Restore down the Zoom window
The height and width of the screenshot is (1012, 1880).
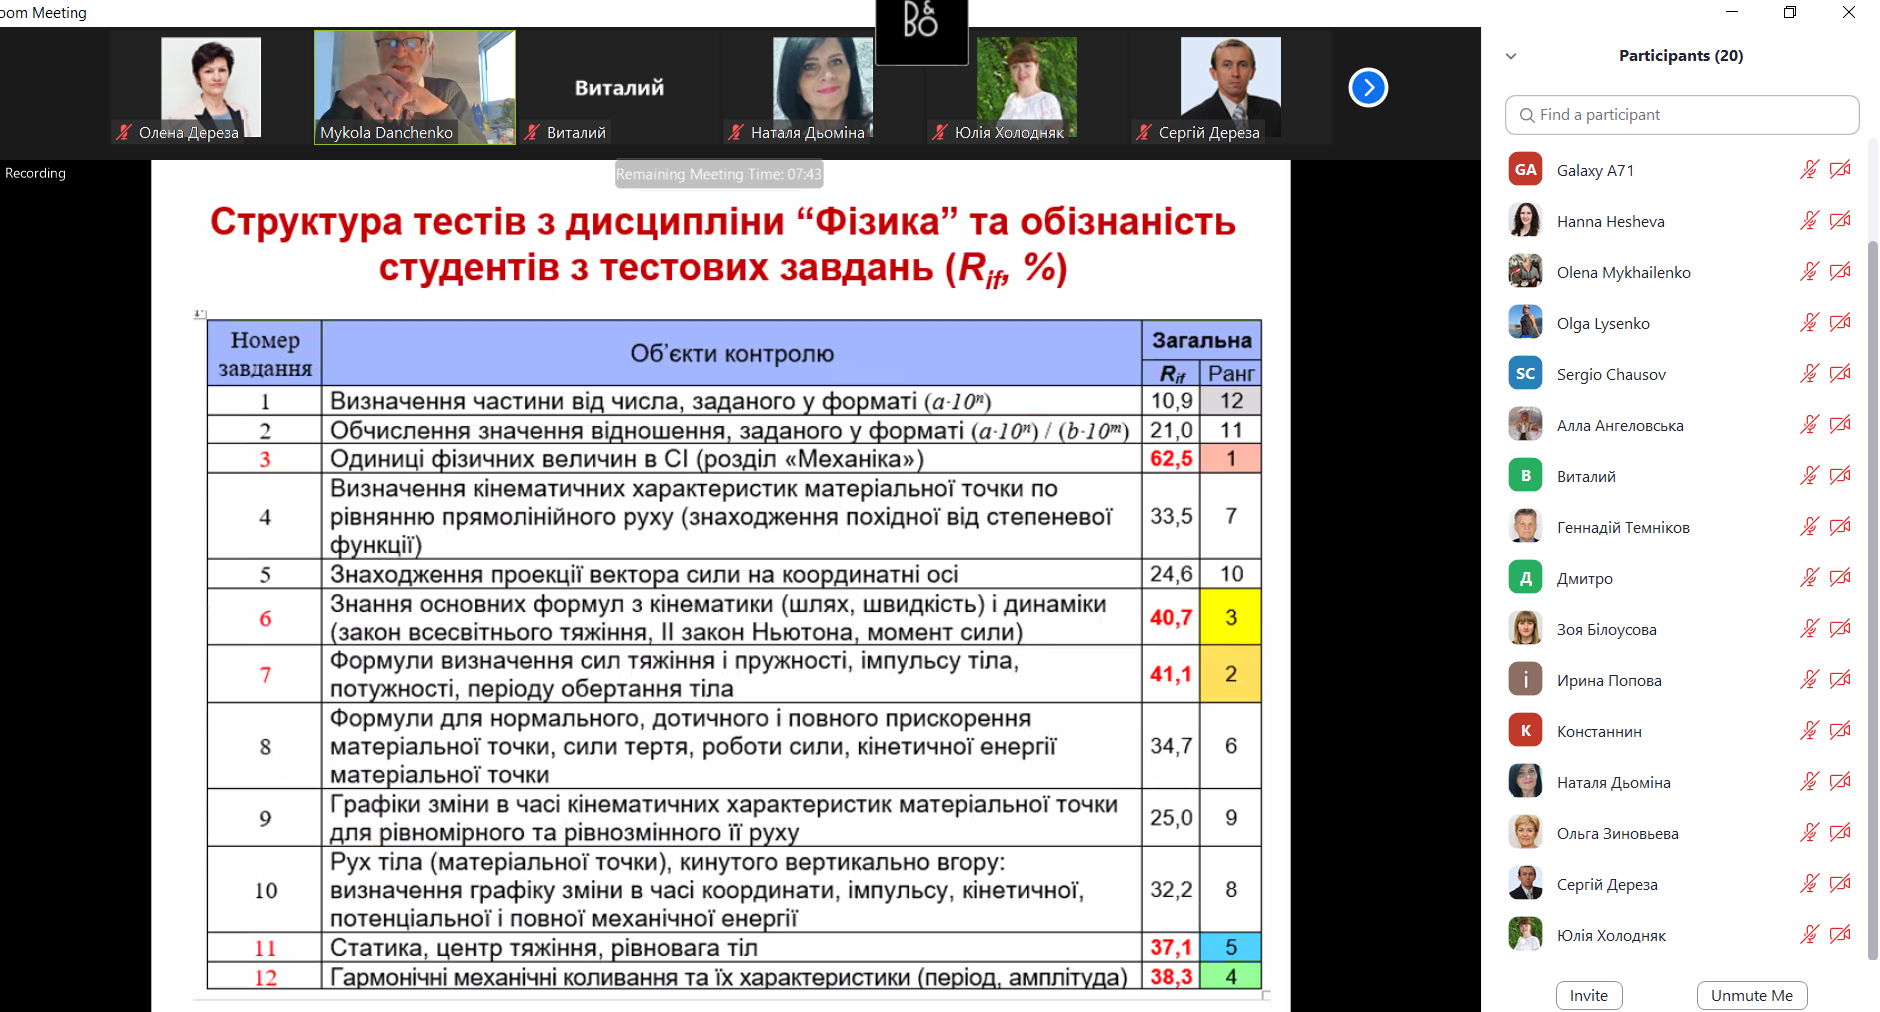click(x=1790, y=12)
